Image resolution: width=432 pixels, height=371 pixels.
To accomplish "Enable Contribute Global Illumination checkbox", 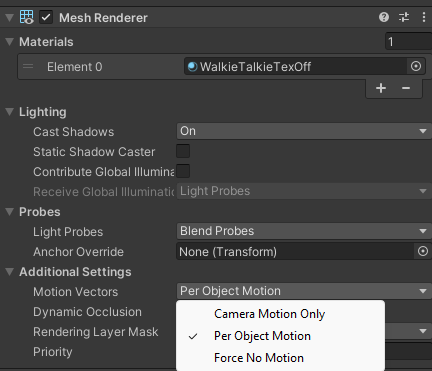I will (x=183, y=171).
